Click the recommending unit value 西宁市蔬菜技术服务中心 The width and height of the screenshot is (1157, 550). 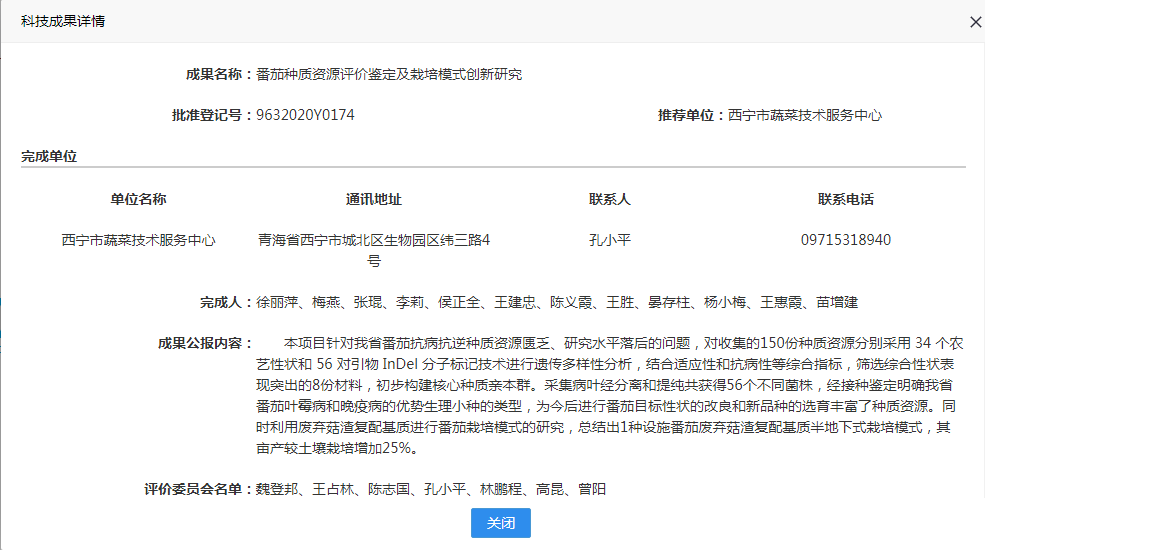pyautogui.click(x=805, y=115)
